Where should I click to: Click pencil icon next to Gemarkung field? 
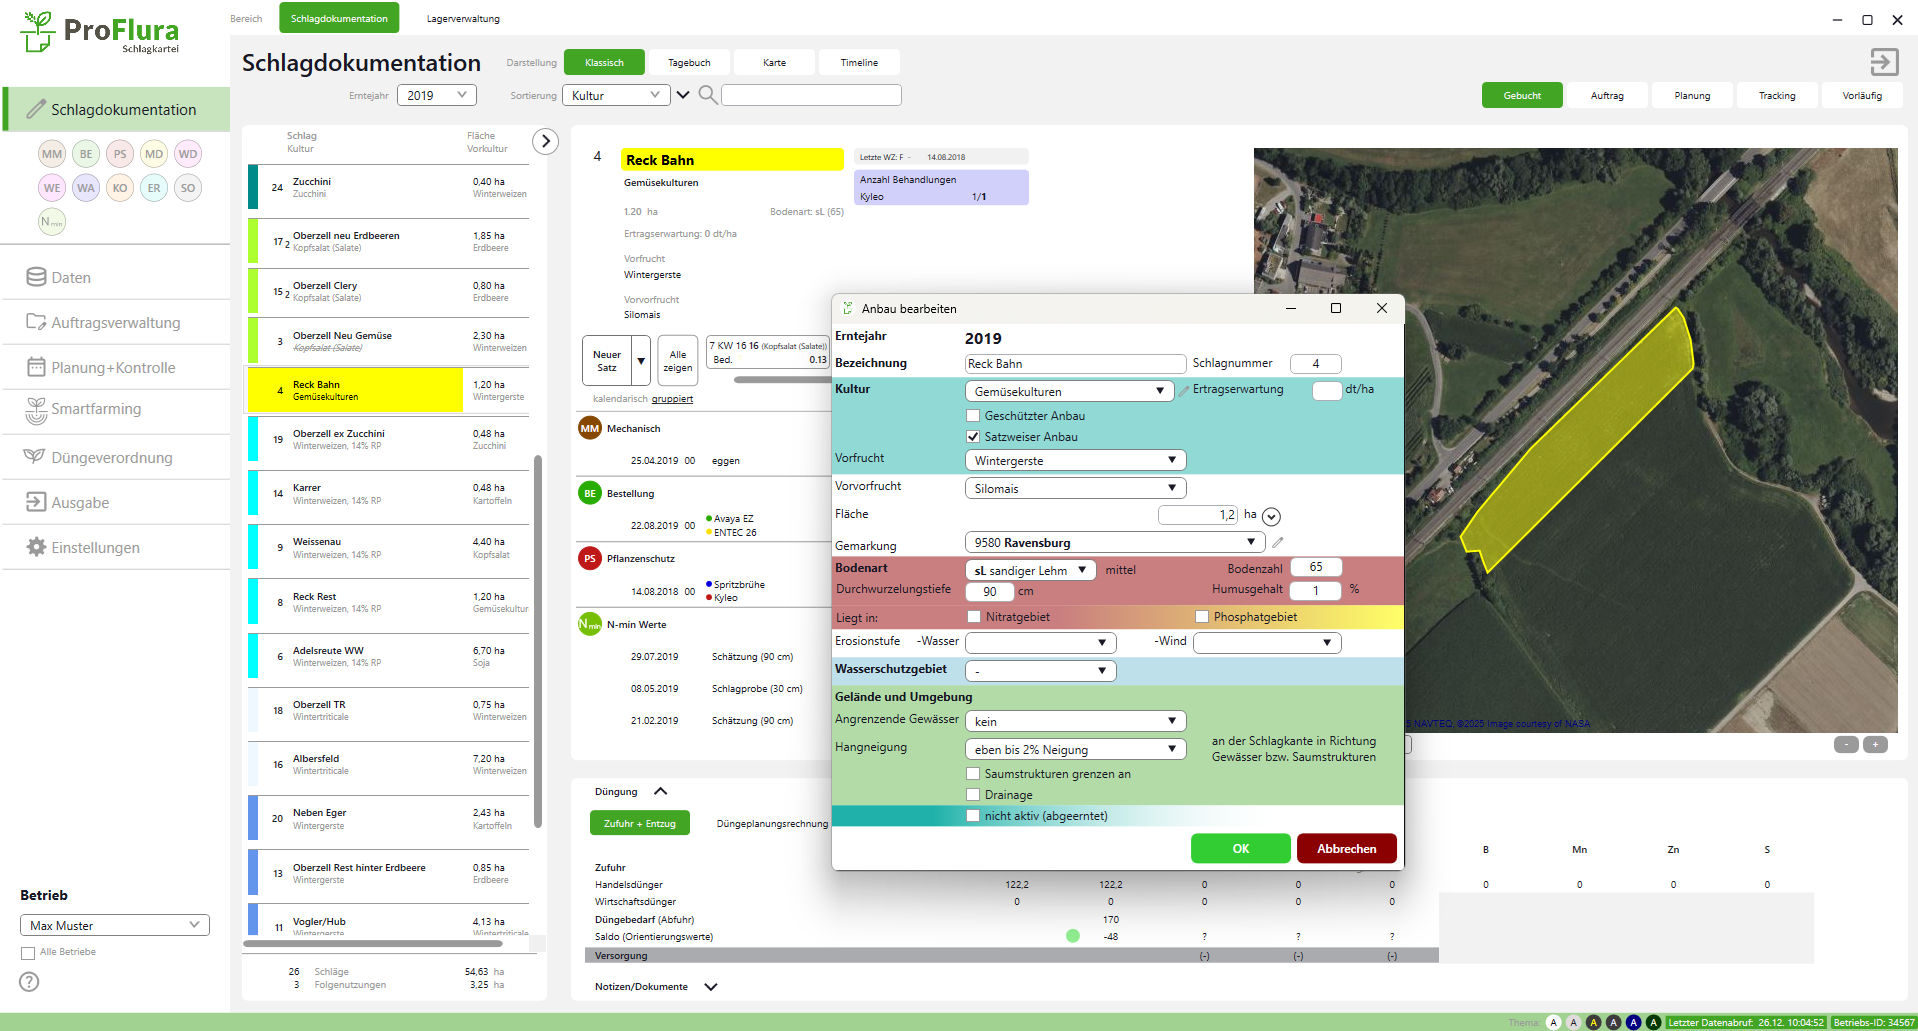click(1278, 542)
